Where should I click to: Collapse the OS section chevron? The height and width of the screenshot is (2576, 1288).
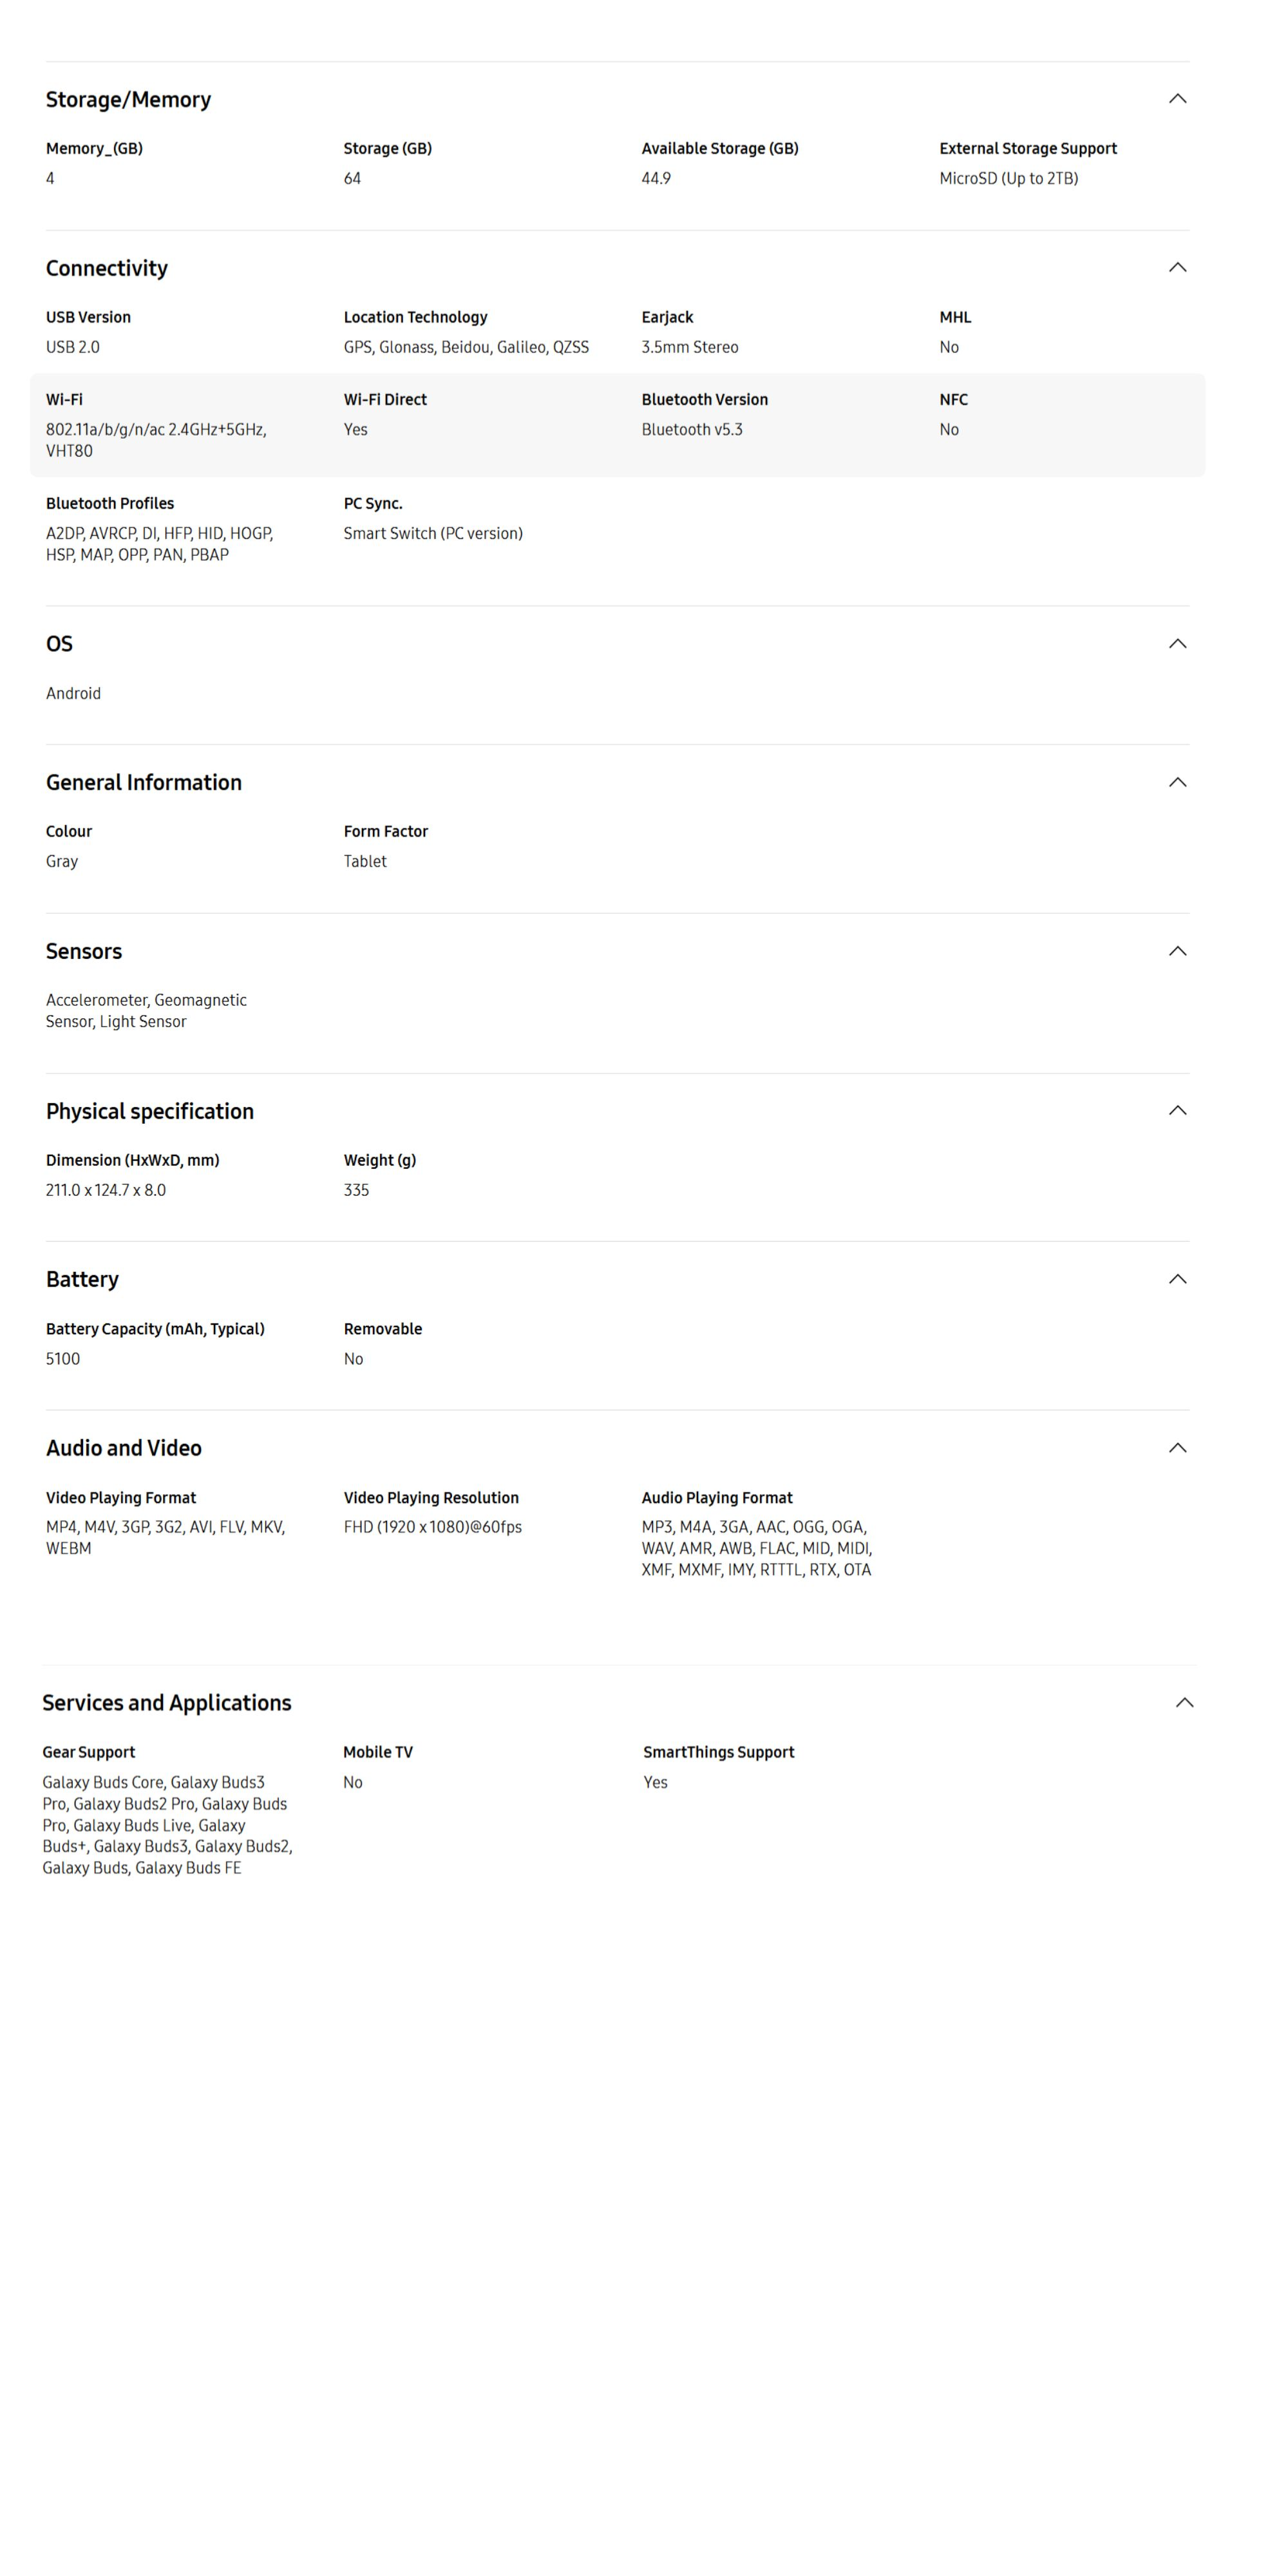pyautogui.click(x=1178, y=643)
